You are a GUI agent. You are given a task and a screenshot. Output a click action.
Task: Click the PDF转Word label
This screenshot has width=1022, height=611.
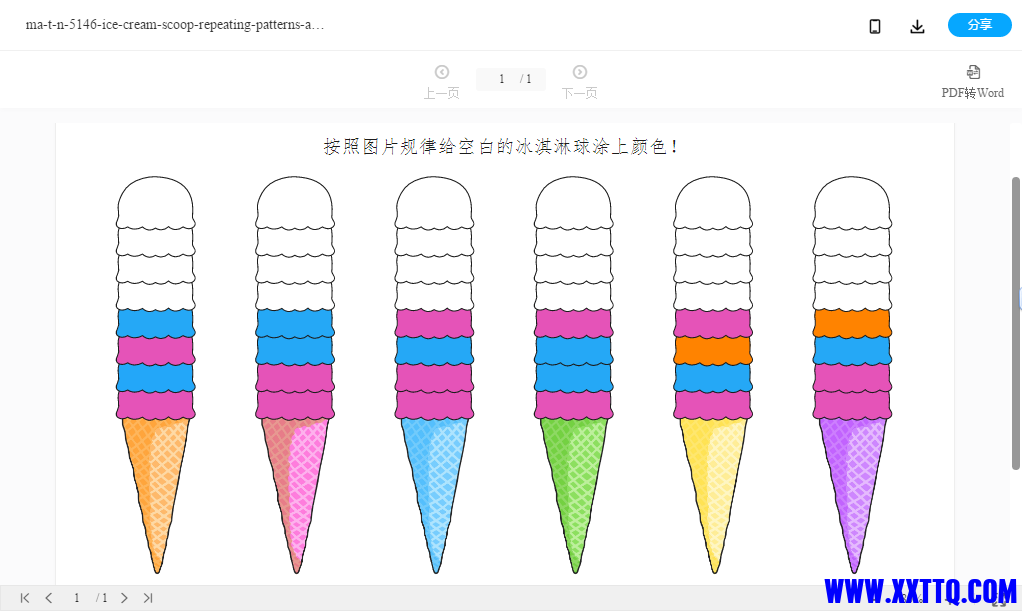(x=972, y=93)
